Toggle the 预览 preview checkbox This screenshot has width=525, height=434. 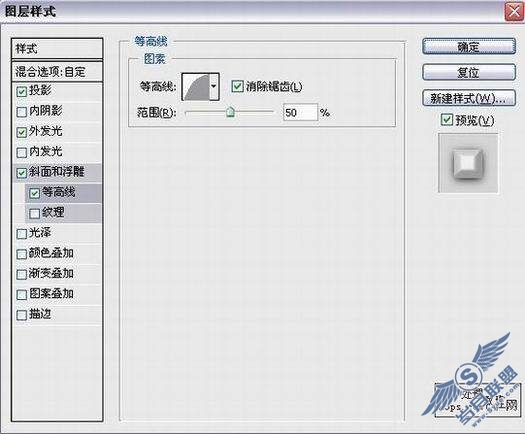pyautogui.click(x=447, y=120)
